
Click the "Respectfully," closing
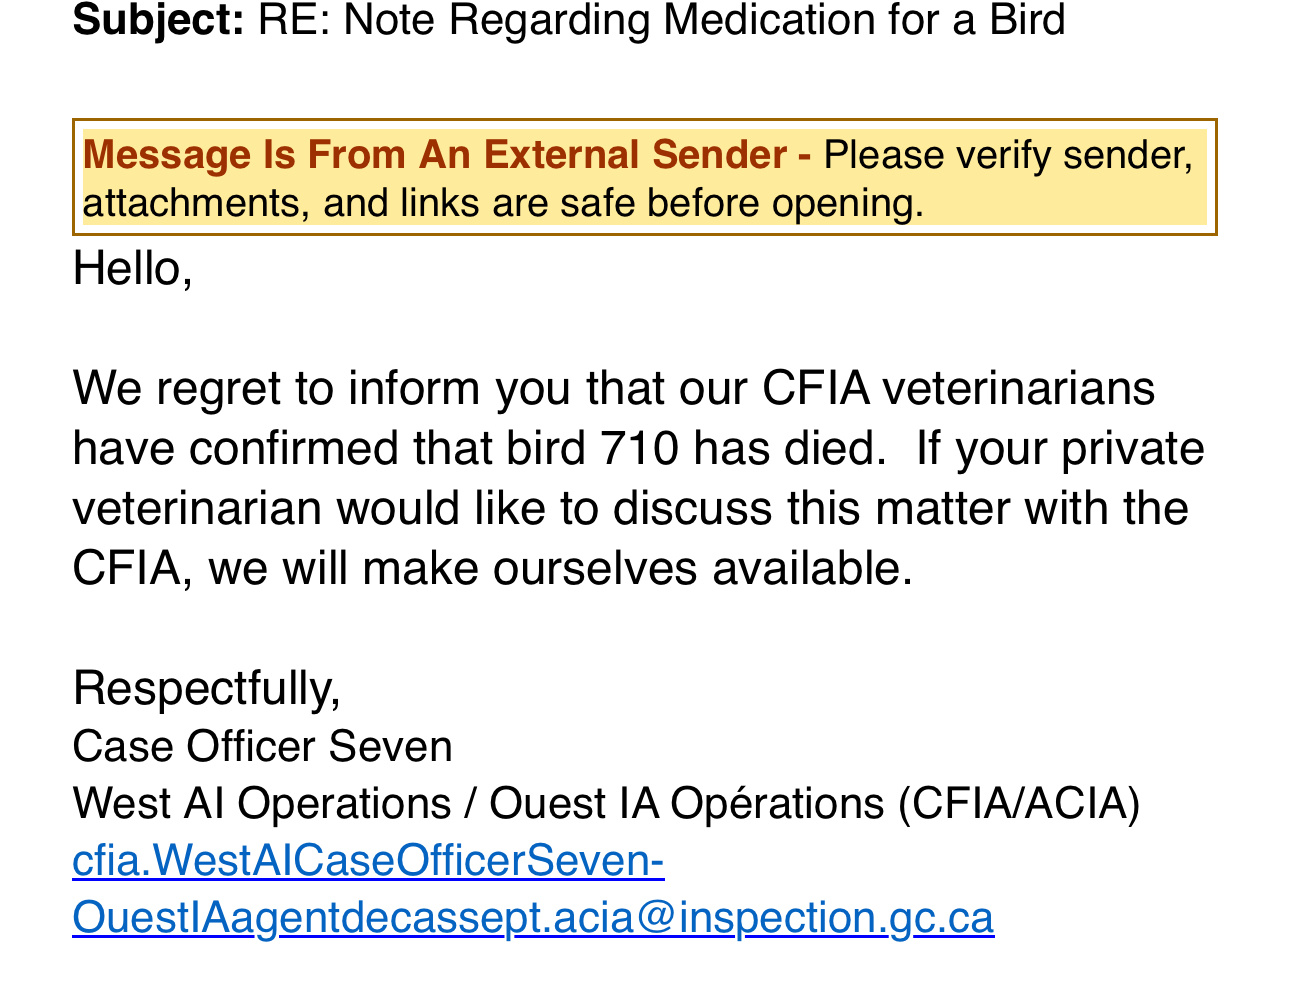206,688
